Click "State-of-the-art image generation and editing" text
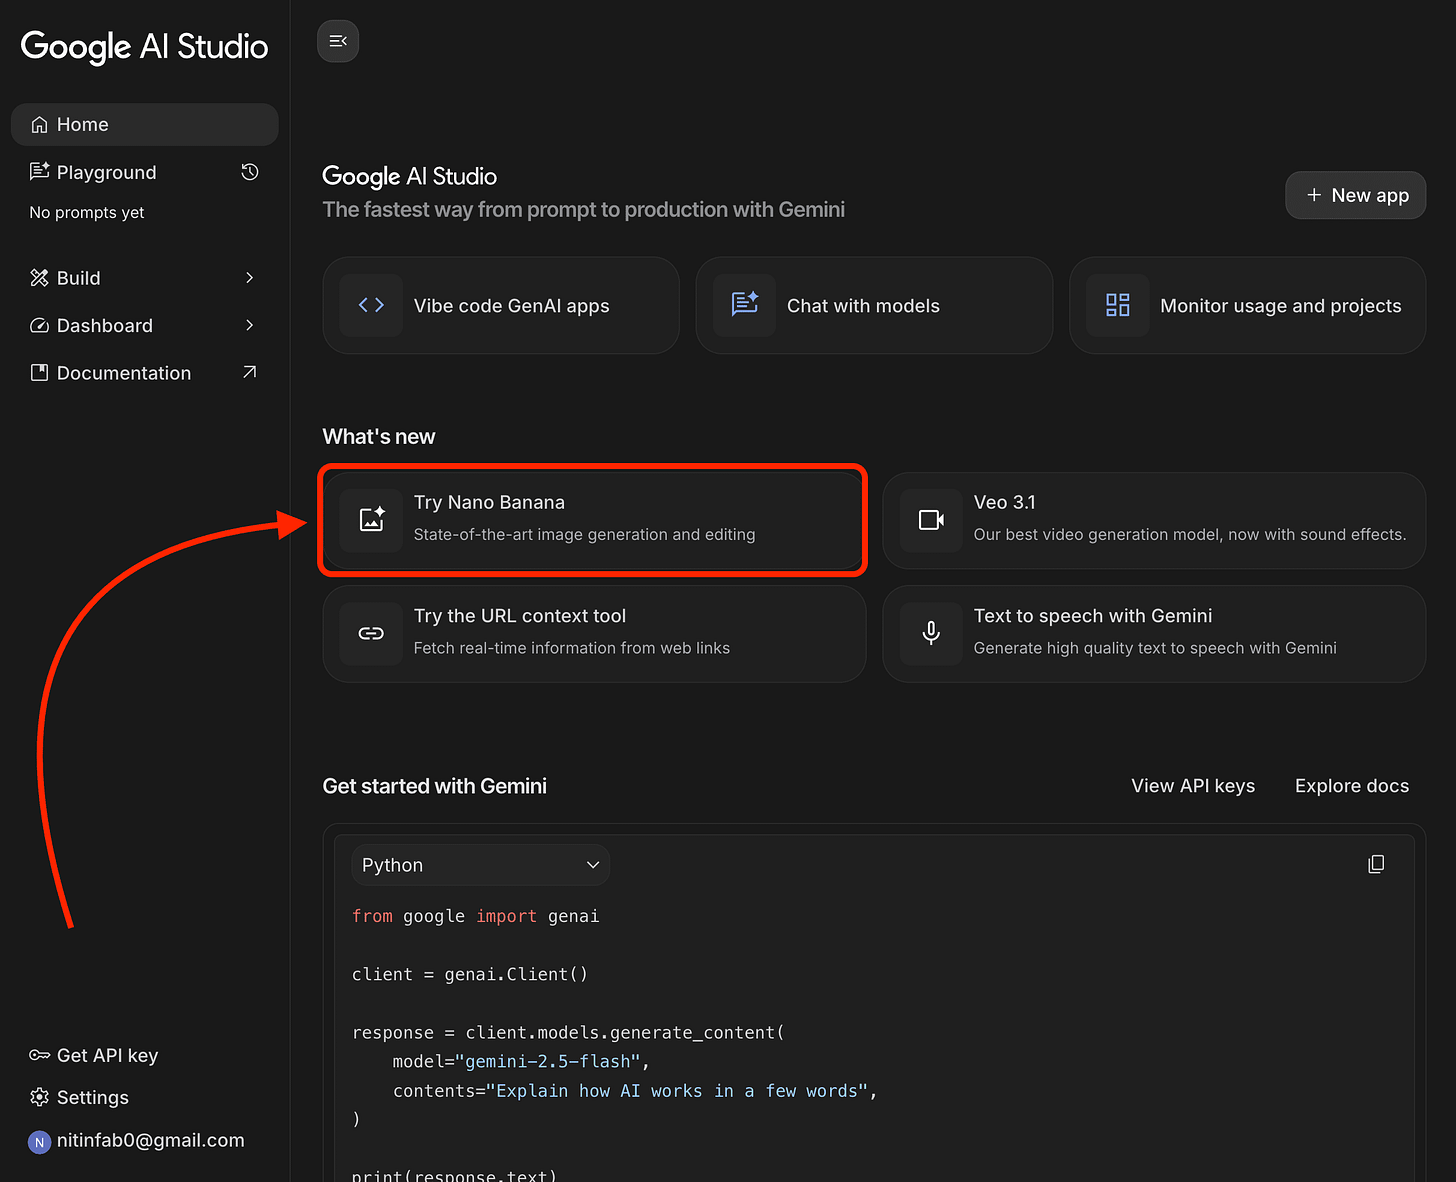Image resolution: width=1456 pixels, height=1182 pixels. tap(585, 535)
